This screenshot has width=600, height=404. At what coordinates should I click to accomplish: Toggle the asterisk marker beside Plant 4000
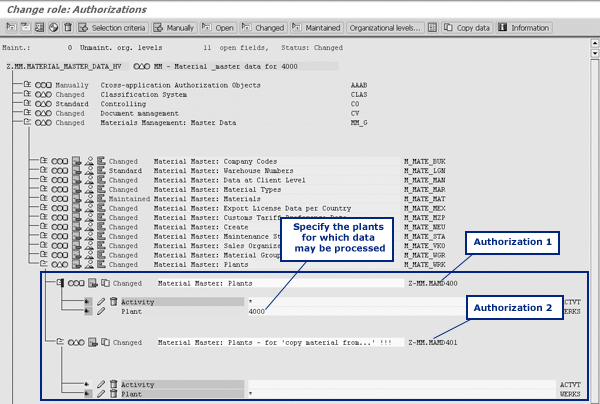tap(88, 311)
